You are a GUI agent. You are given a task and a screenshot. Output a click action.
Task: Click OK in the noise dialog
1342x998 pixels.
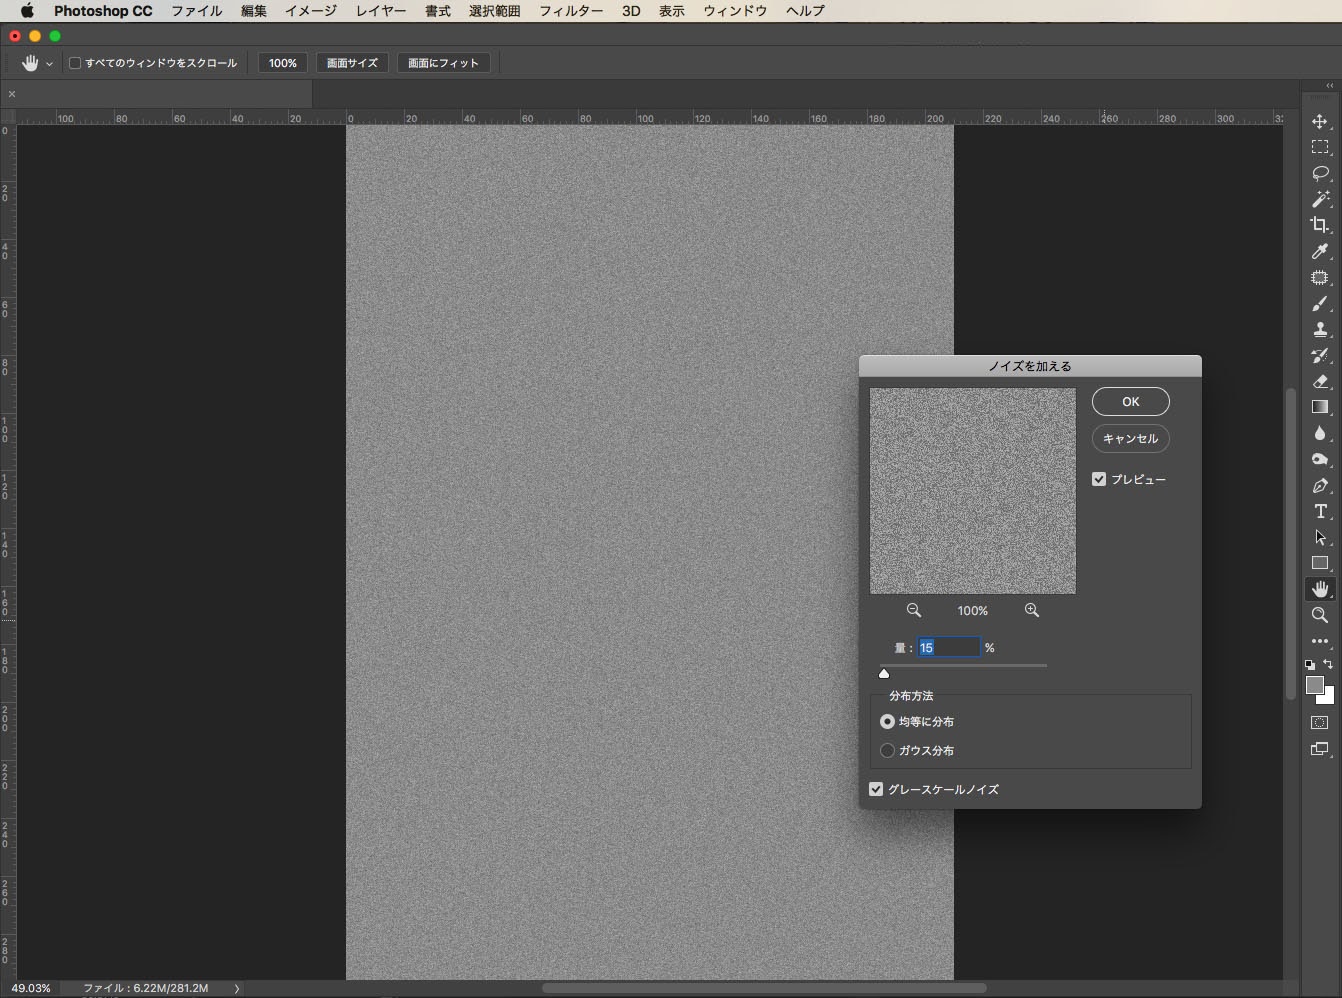pos(1130,401)
